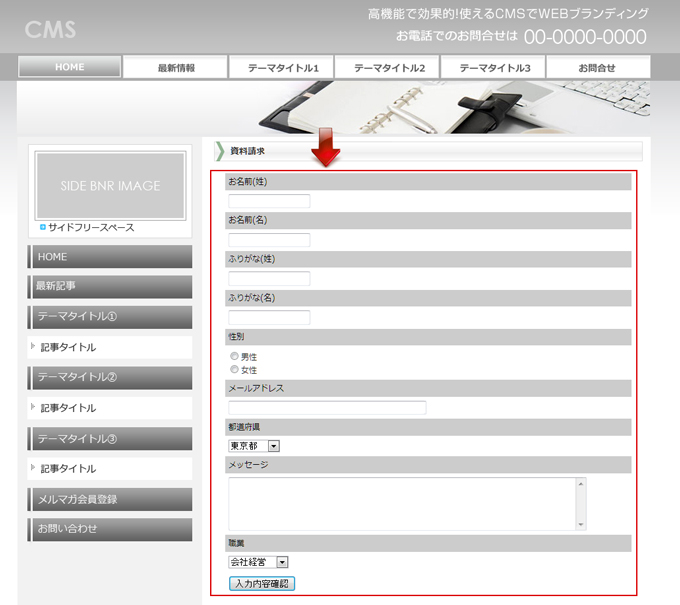Screen dimensions: 680x605
Task: Select the 男性 radio button
Action: [235, 356]
